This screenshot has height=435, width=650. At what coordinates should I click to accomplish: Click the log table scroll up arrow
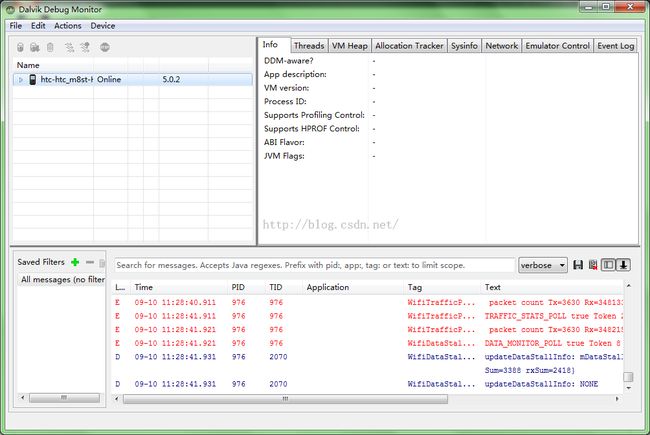tap(628, 286)
